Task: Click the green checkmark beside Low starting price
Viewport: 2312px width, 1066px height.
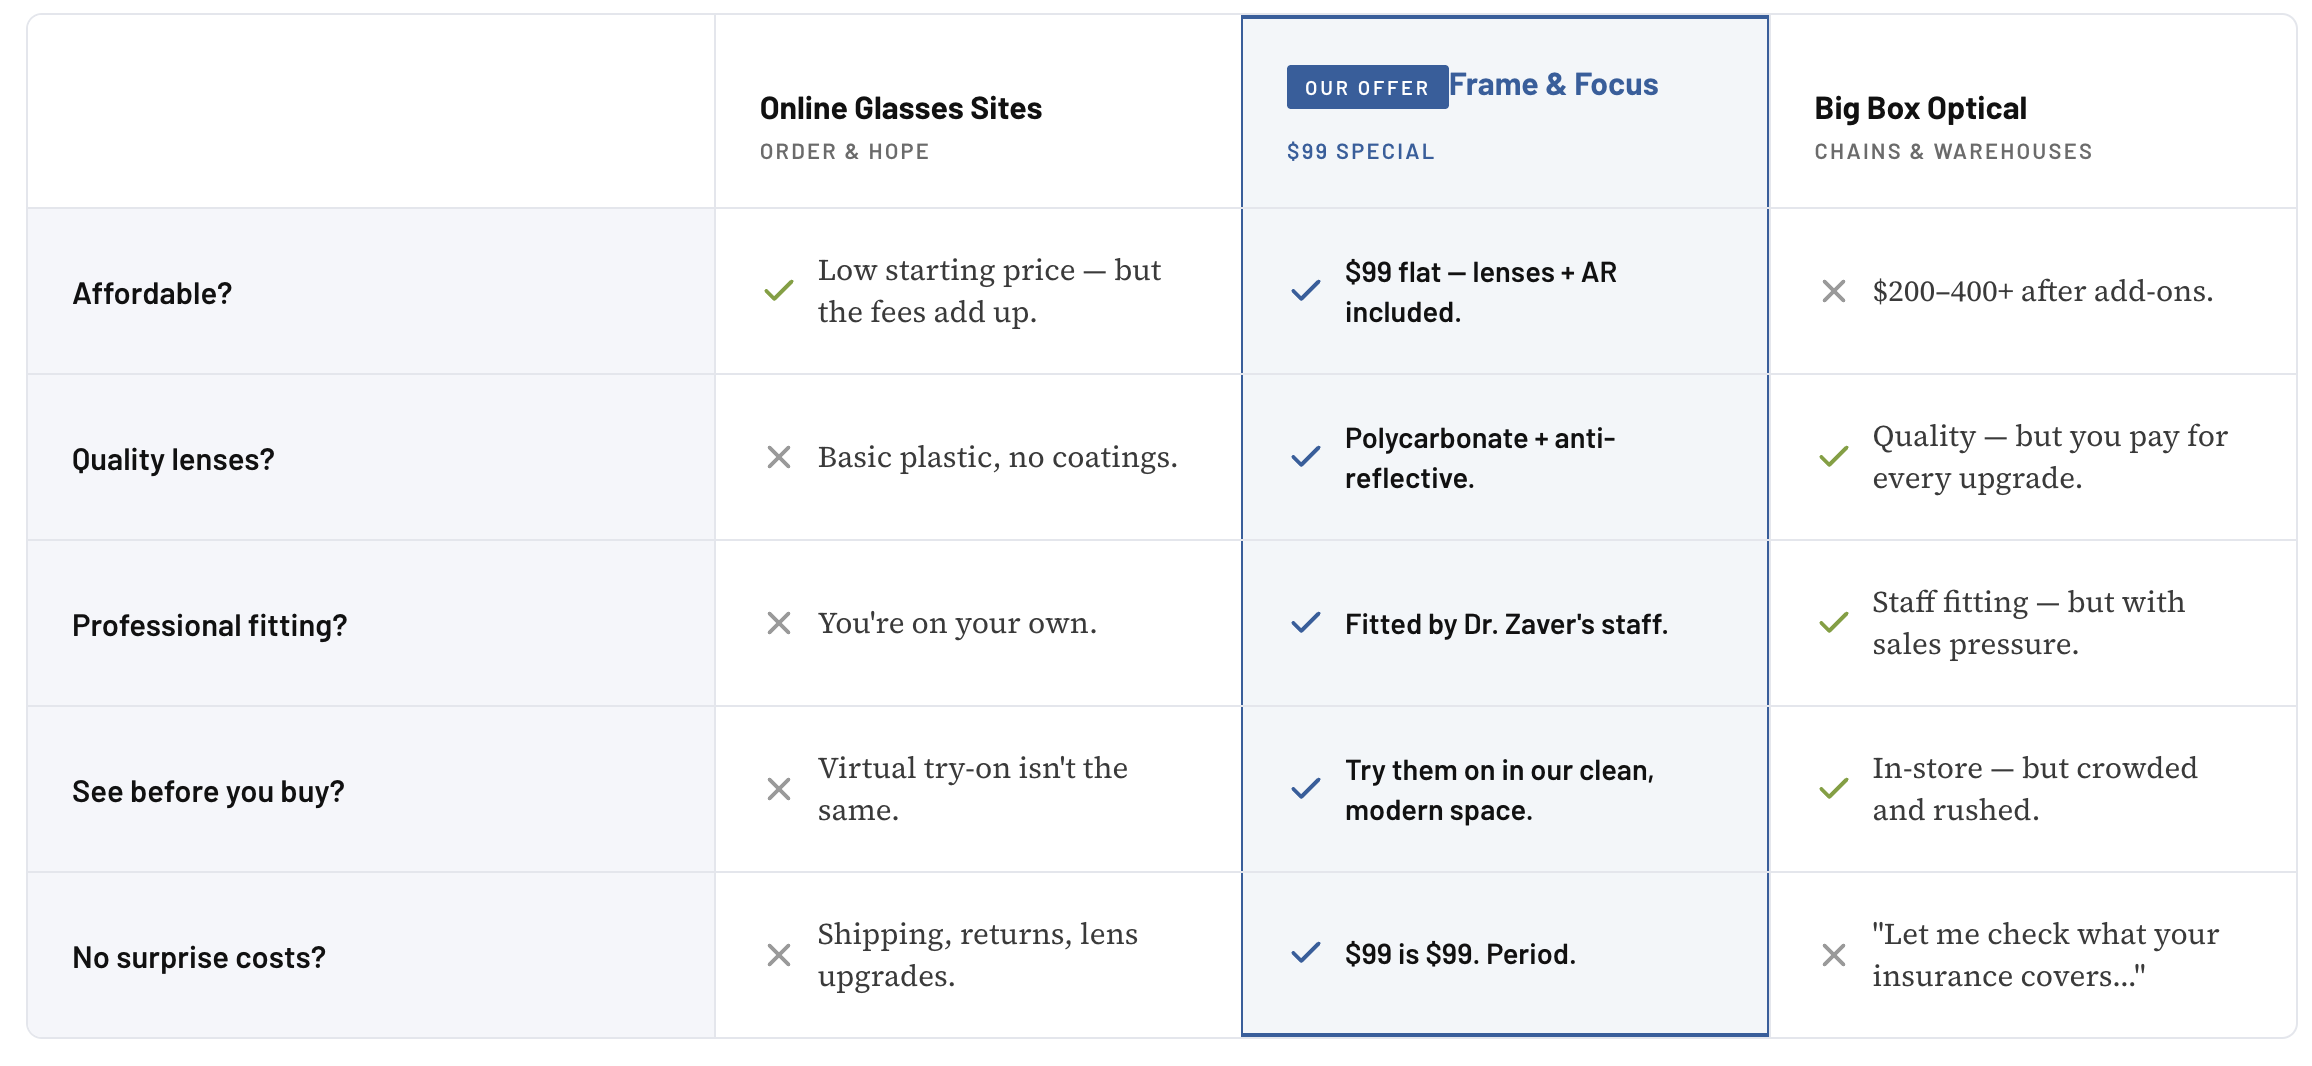Action: tap(779, 291)
